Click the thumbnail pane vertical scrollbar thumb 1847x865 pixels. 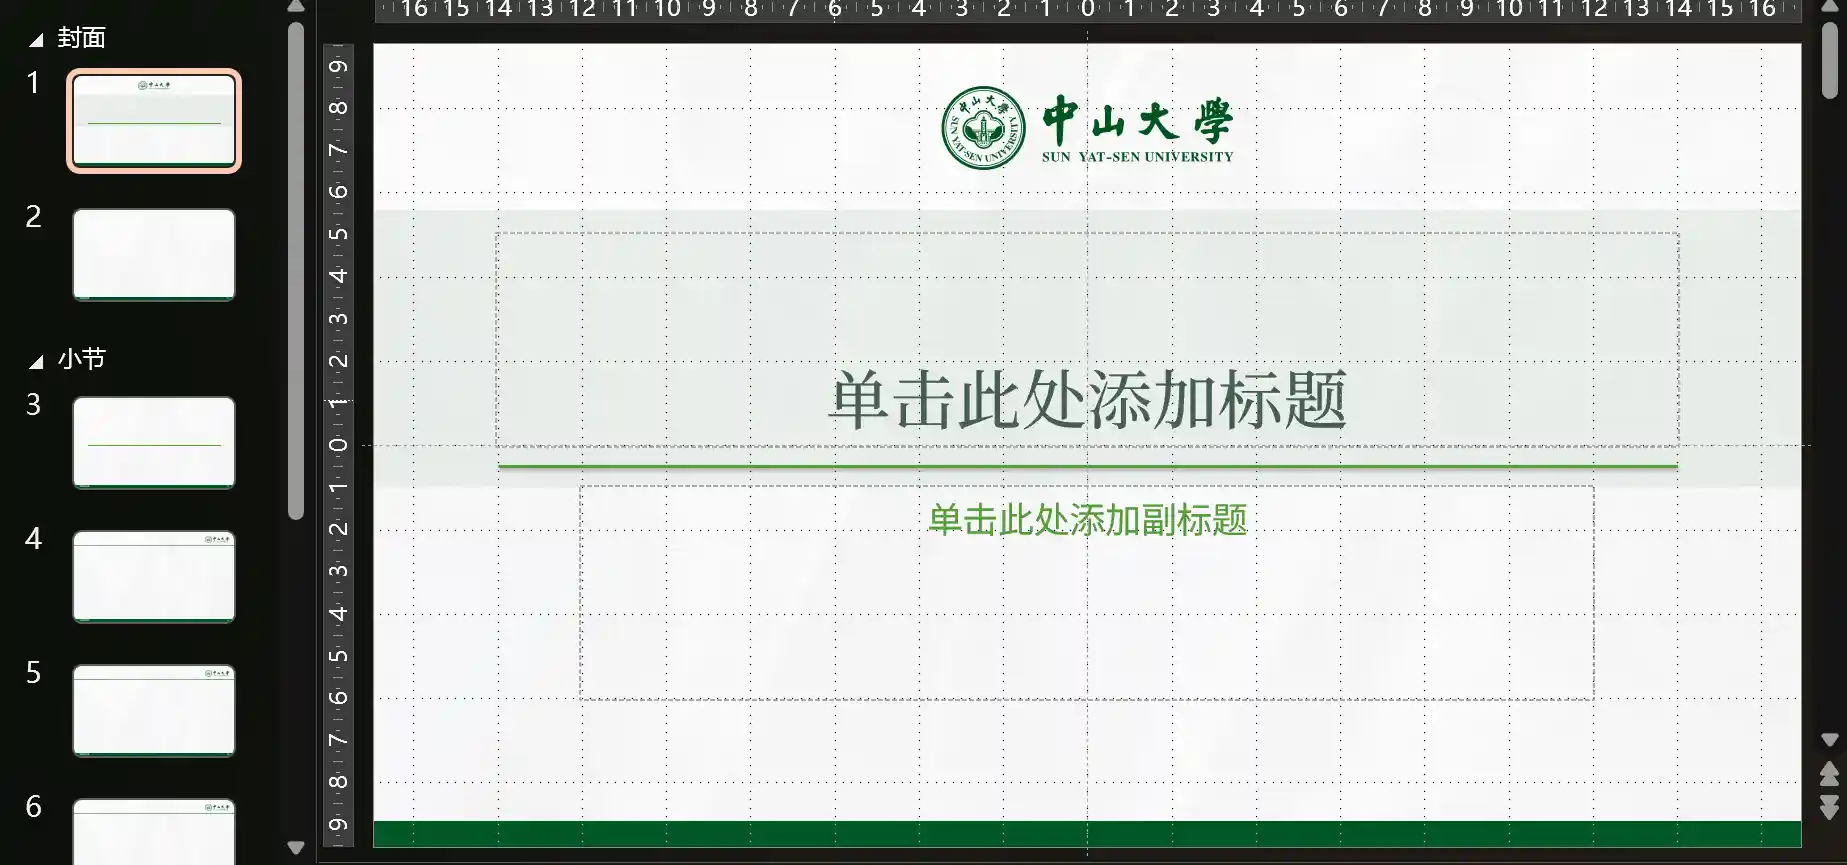click(x=295, y=270)
